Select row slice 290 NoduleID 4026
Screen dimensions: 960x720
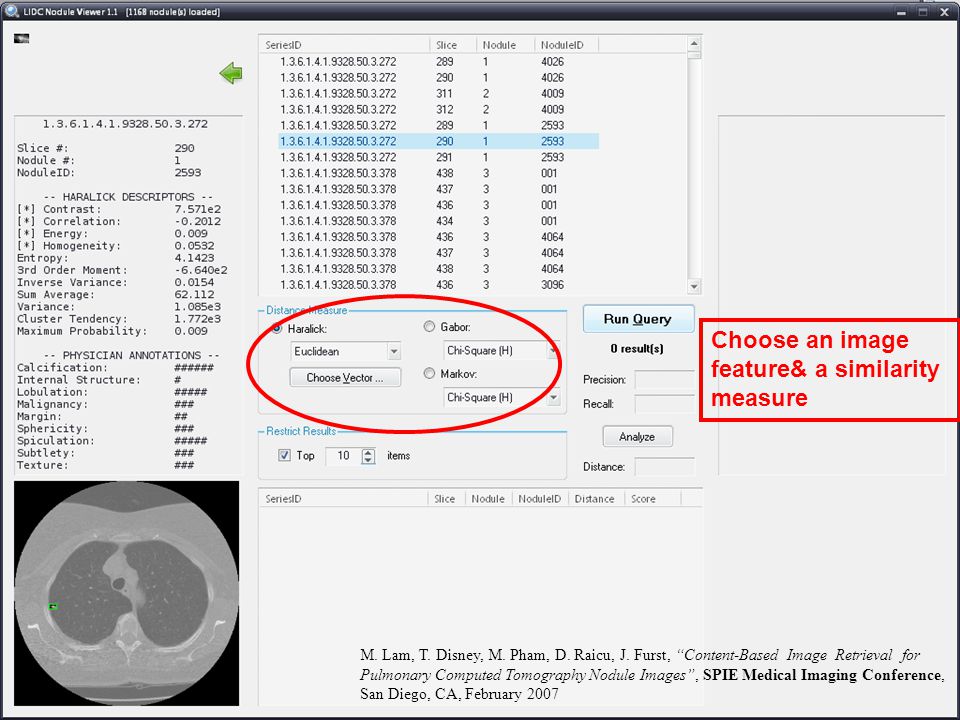[x=438, y=78]
